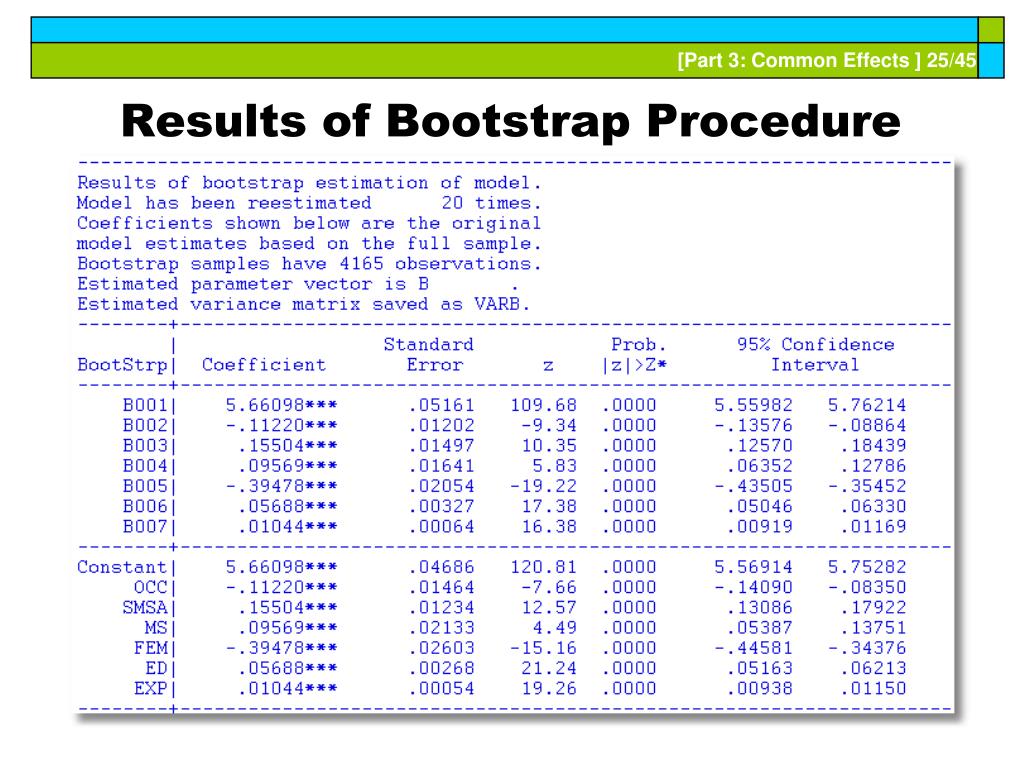Click z value '16.38'

click(x=549, y=527)
